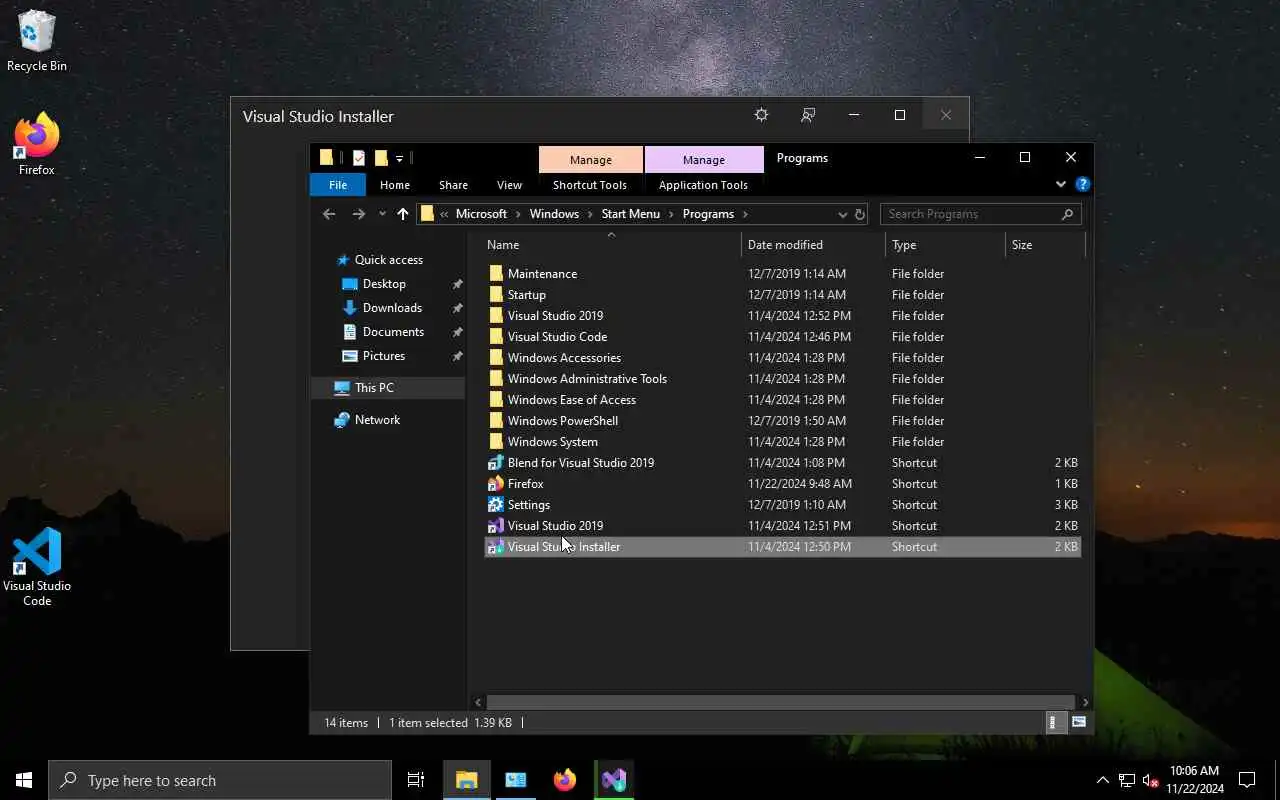Viewport: 1280px width, 800px height.
Task: Select the Windows Administrative Tools folder
Action: pyautogui.click(x=782, y=379)
